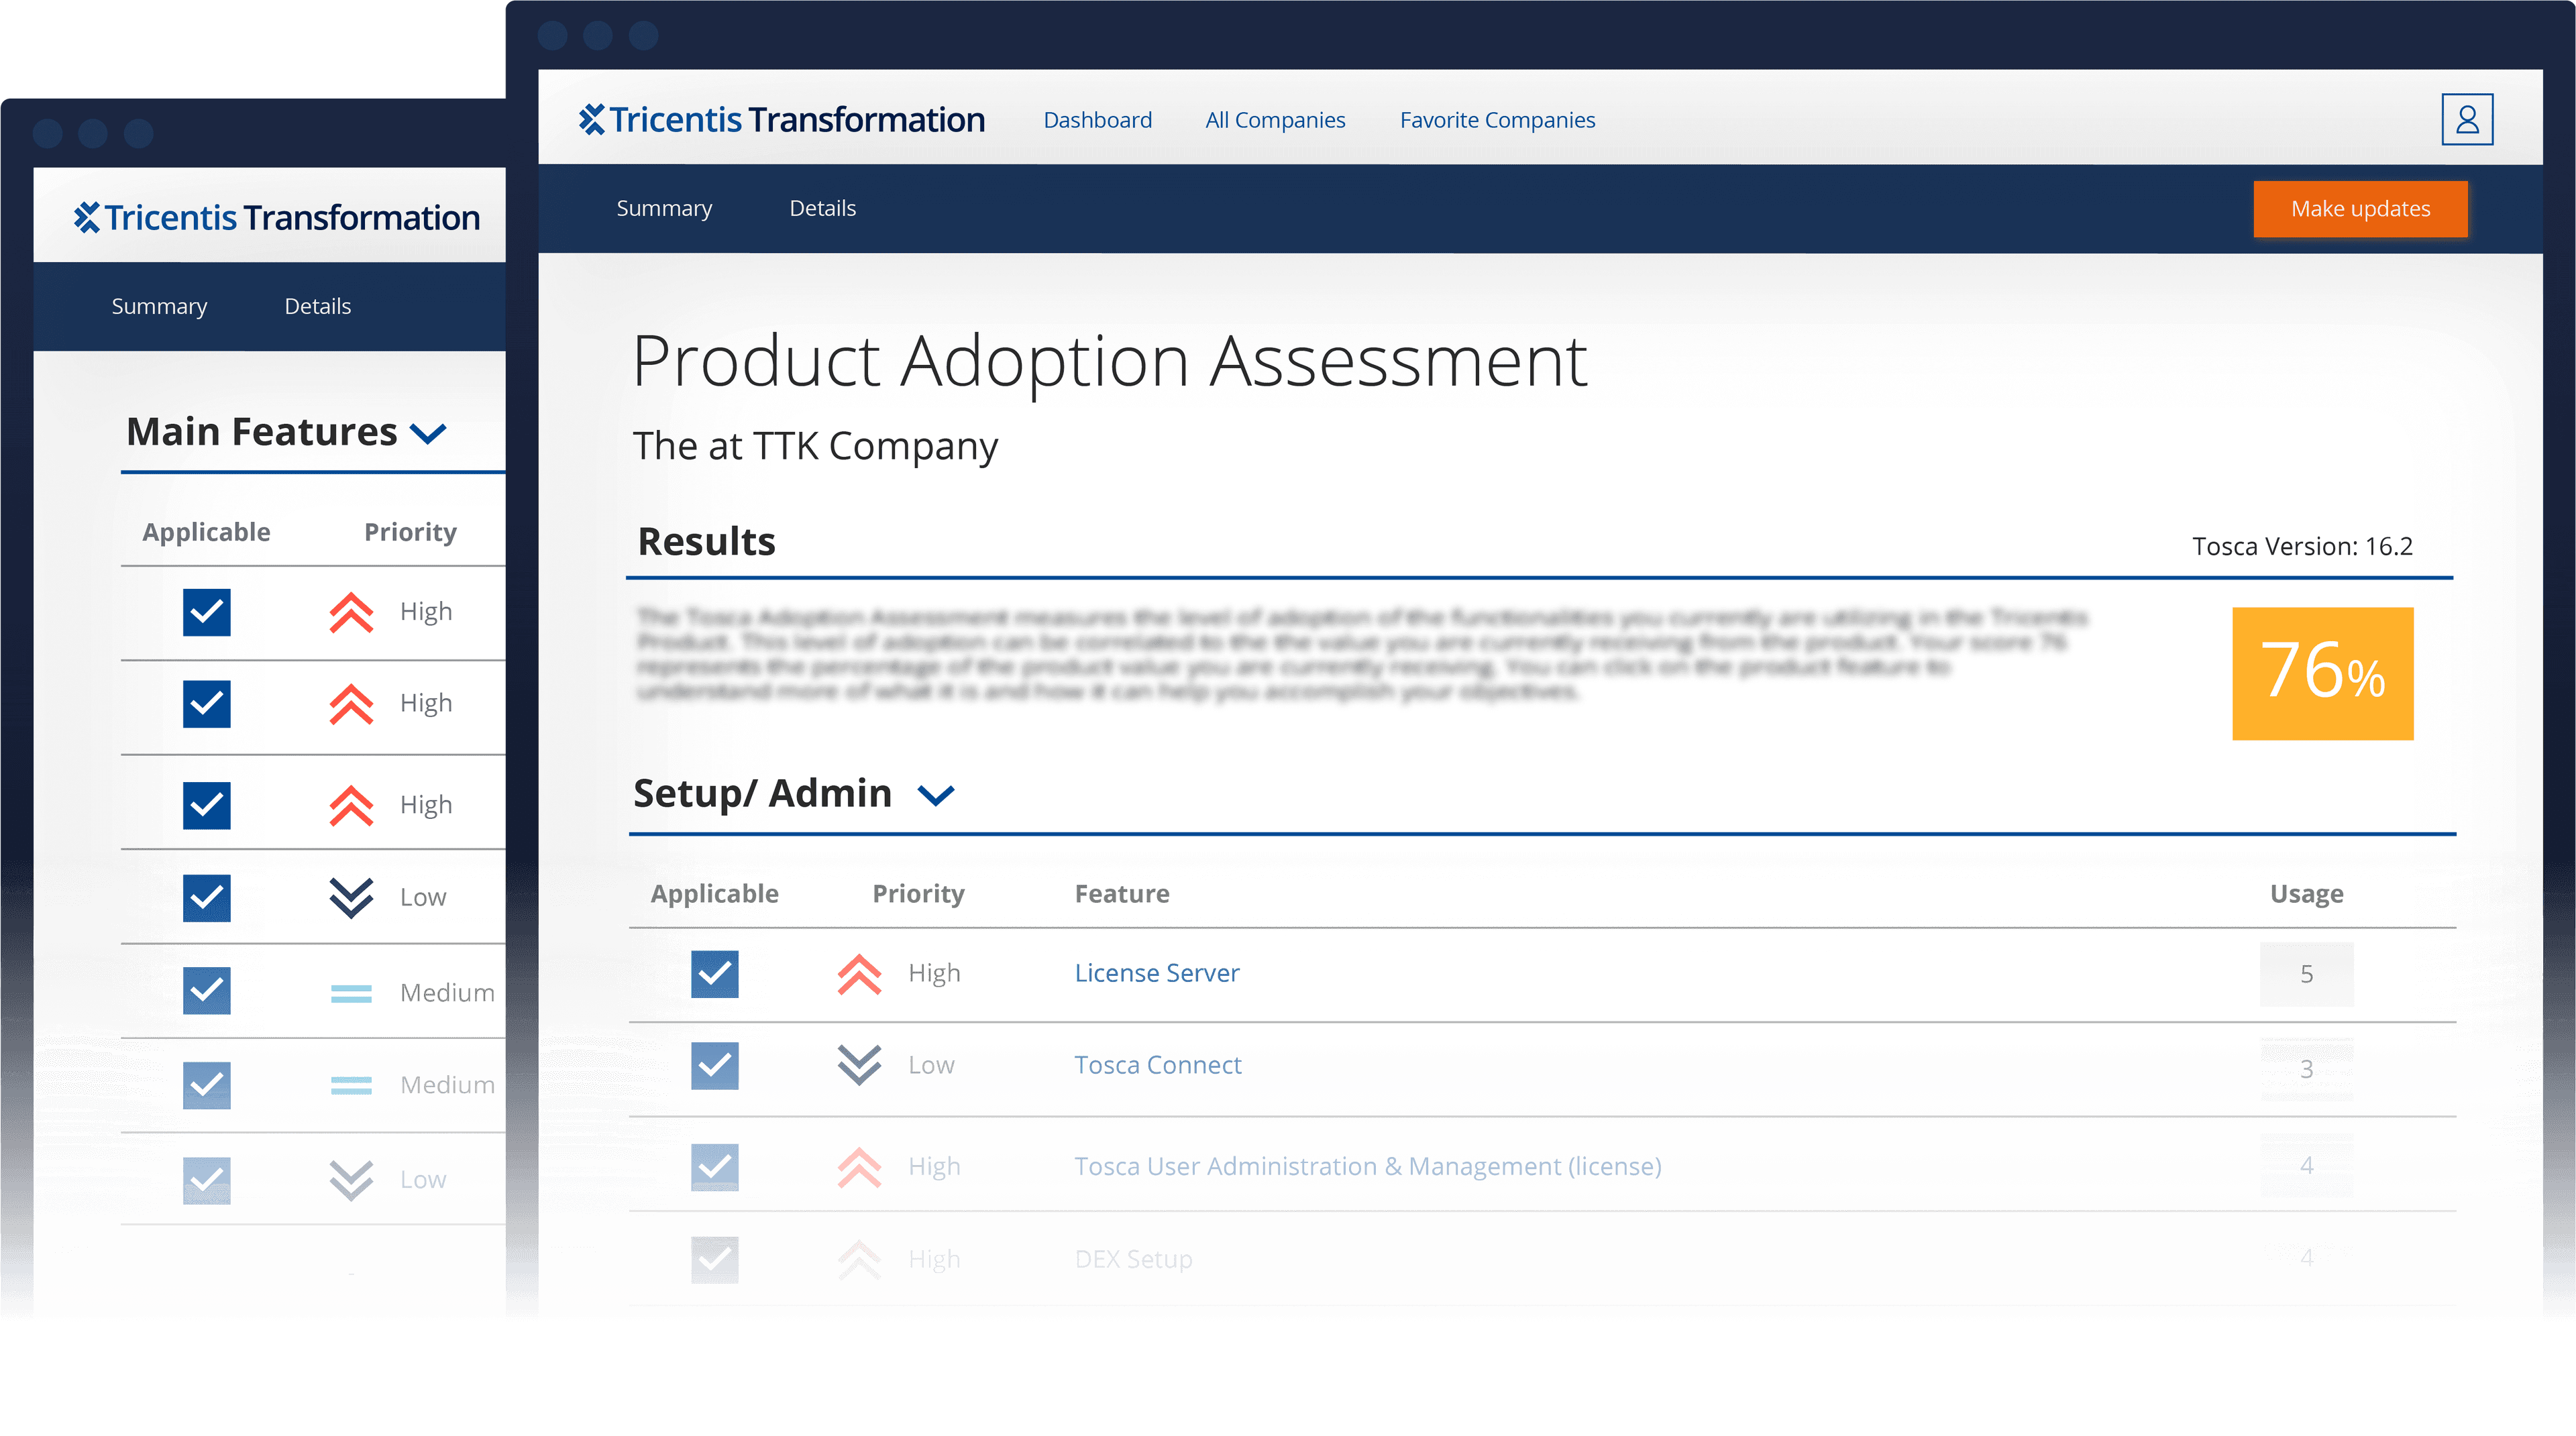Go to All Companies
Viewport: 2576px width, 1436px height.
click(x=1275, y=120)
